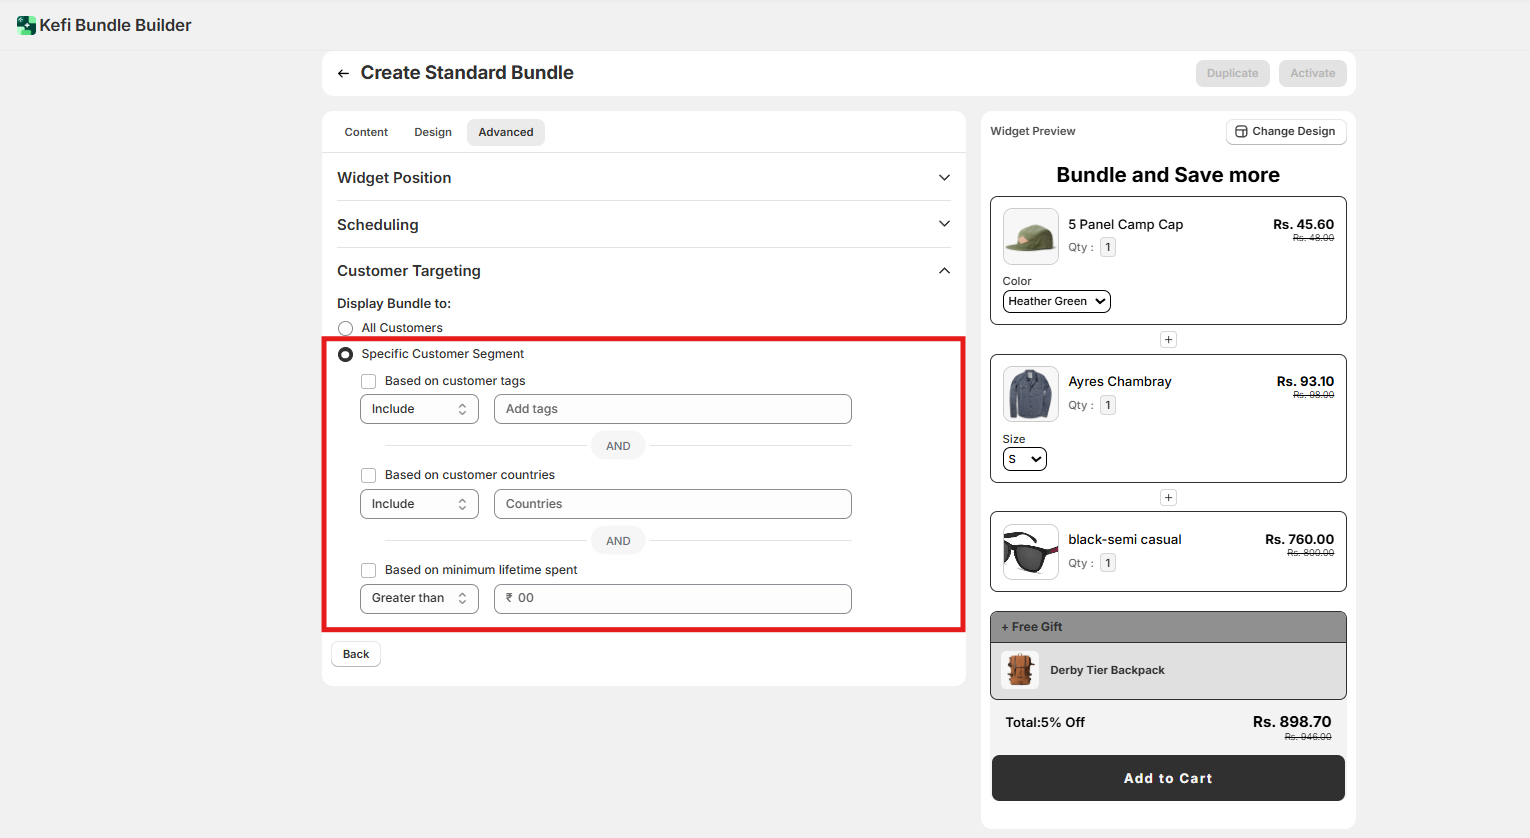The height and width of the screenshot is (838, 1530).
Task: Enable Based on customer tags checkbox
Action: tap(369, 381)
